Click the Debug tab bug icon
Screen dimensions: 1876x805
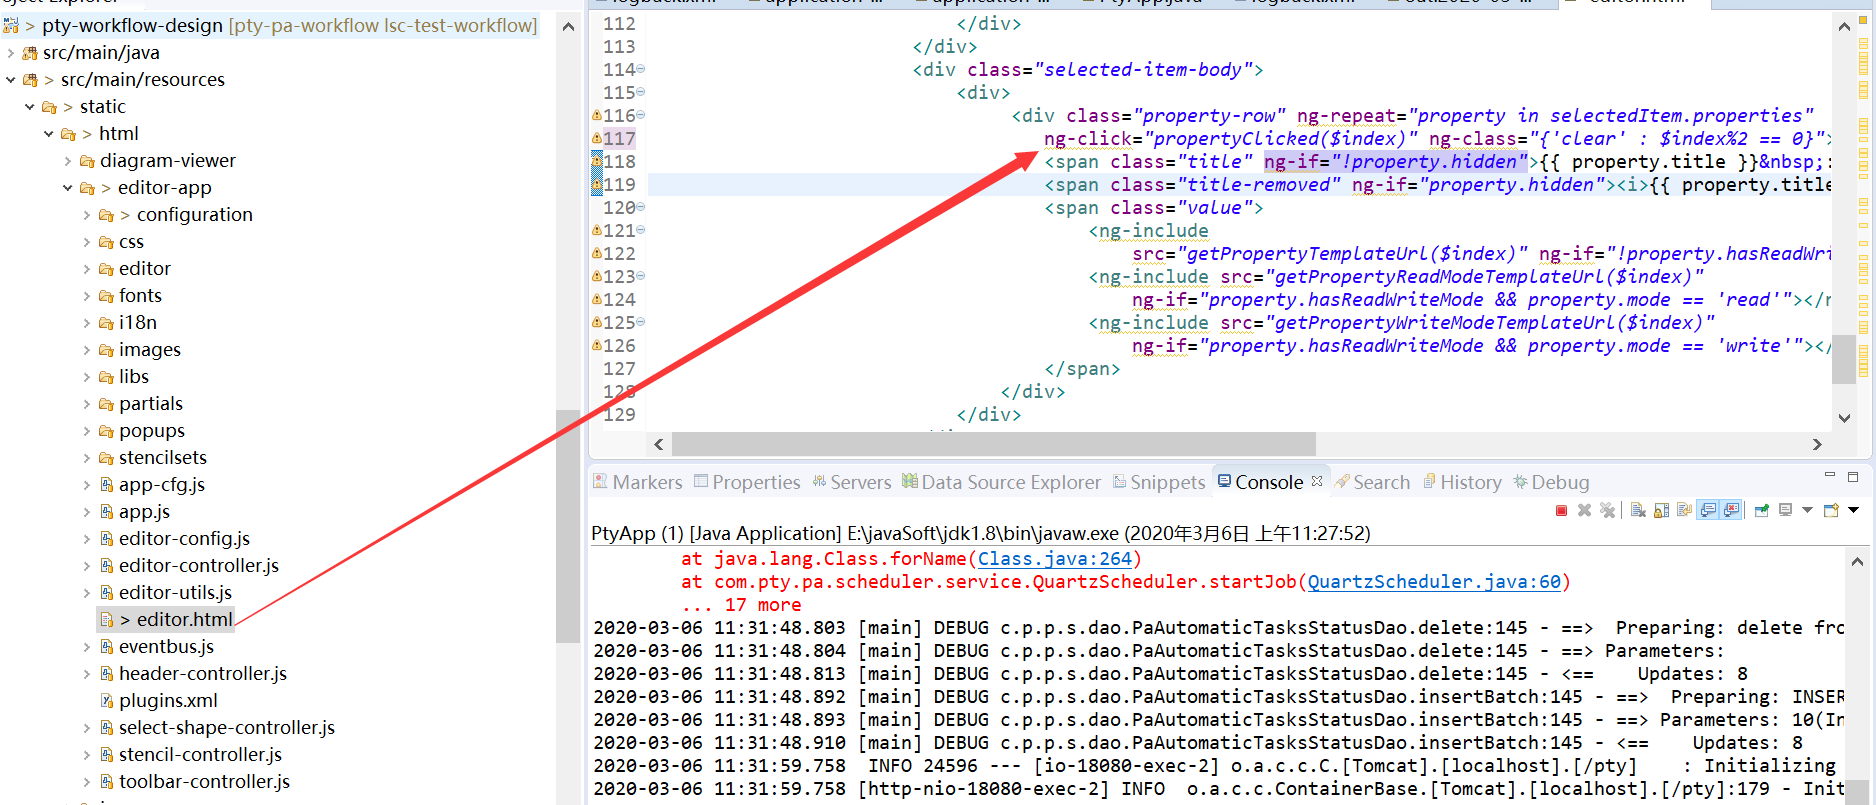1520,482
